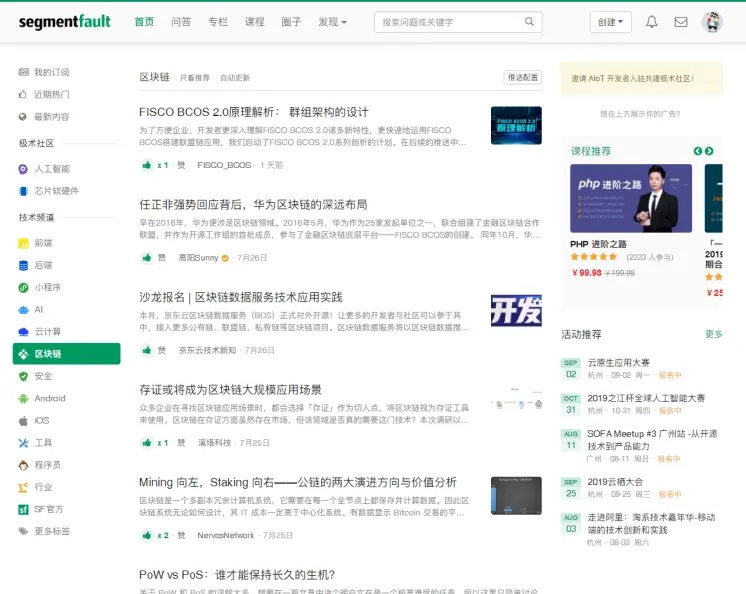746x594 pixels.
Task: Open the 圈子 nav tab
Action: coord(291,22)
